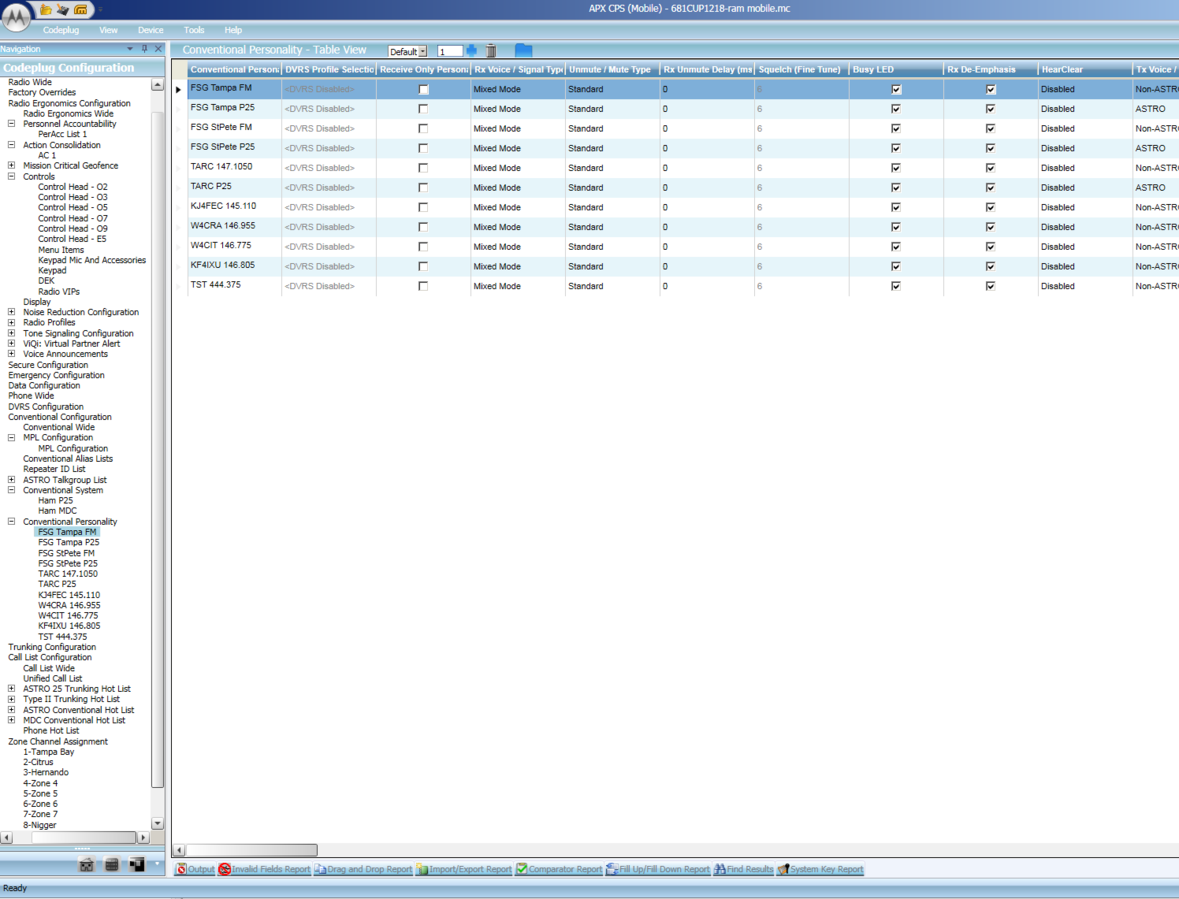
Task: Open the Device menu
Action: tap(150, 30)
